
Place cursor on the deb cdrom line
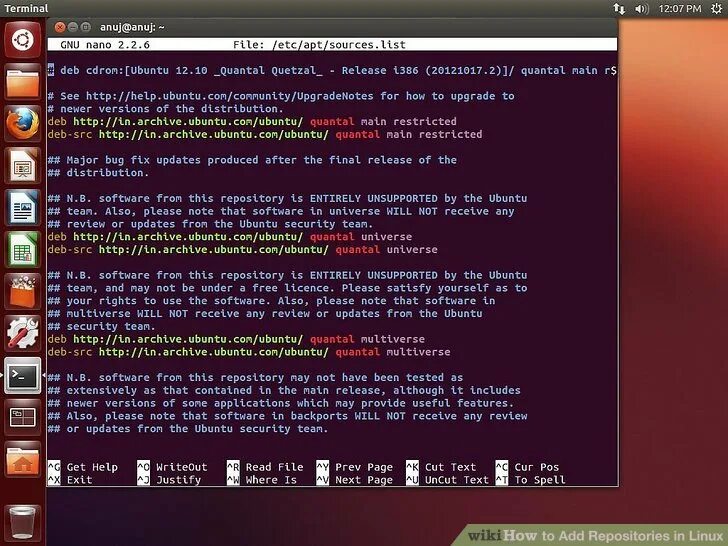click(332, 71)
